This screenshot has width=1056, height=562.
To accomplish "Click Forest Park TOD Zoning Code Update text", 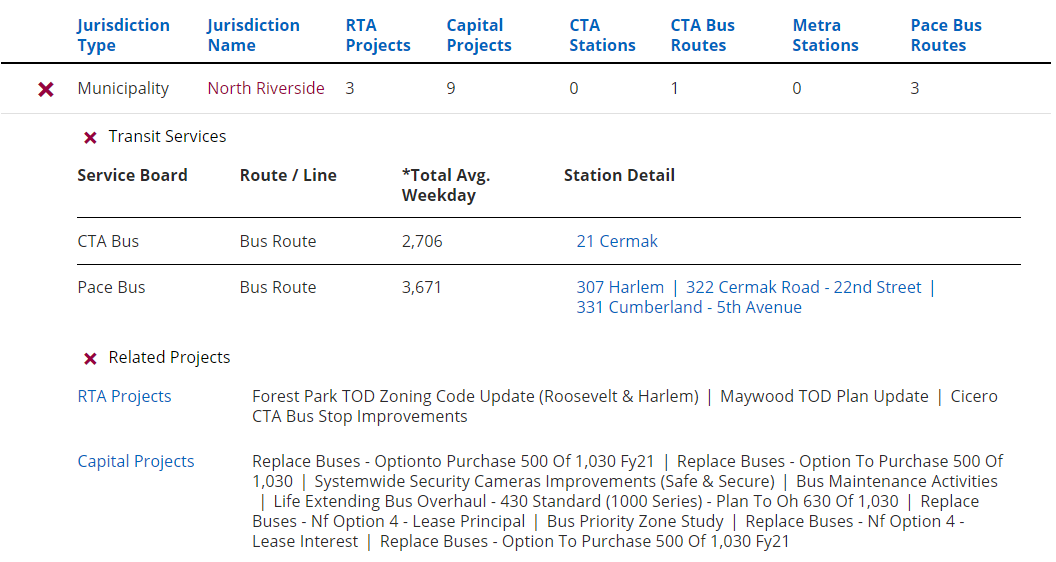I will 475,396.
